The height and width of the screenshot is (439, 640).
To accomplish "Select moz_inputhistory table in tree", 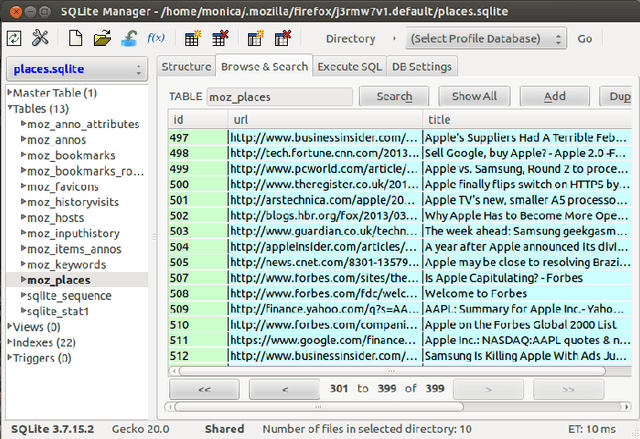I will [73, 233].
